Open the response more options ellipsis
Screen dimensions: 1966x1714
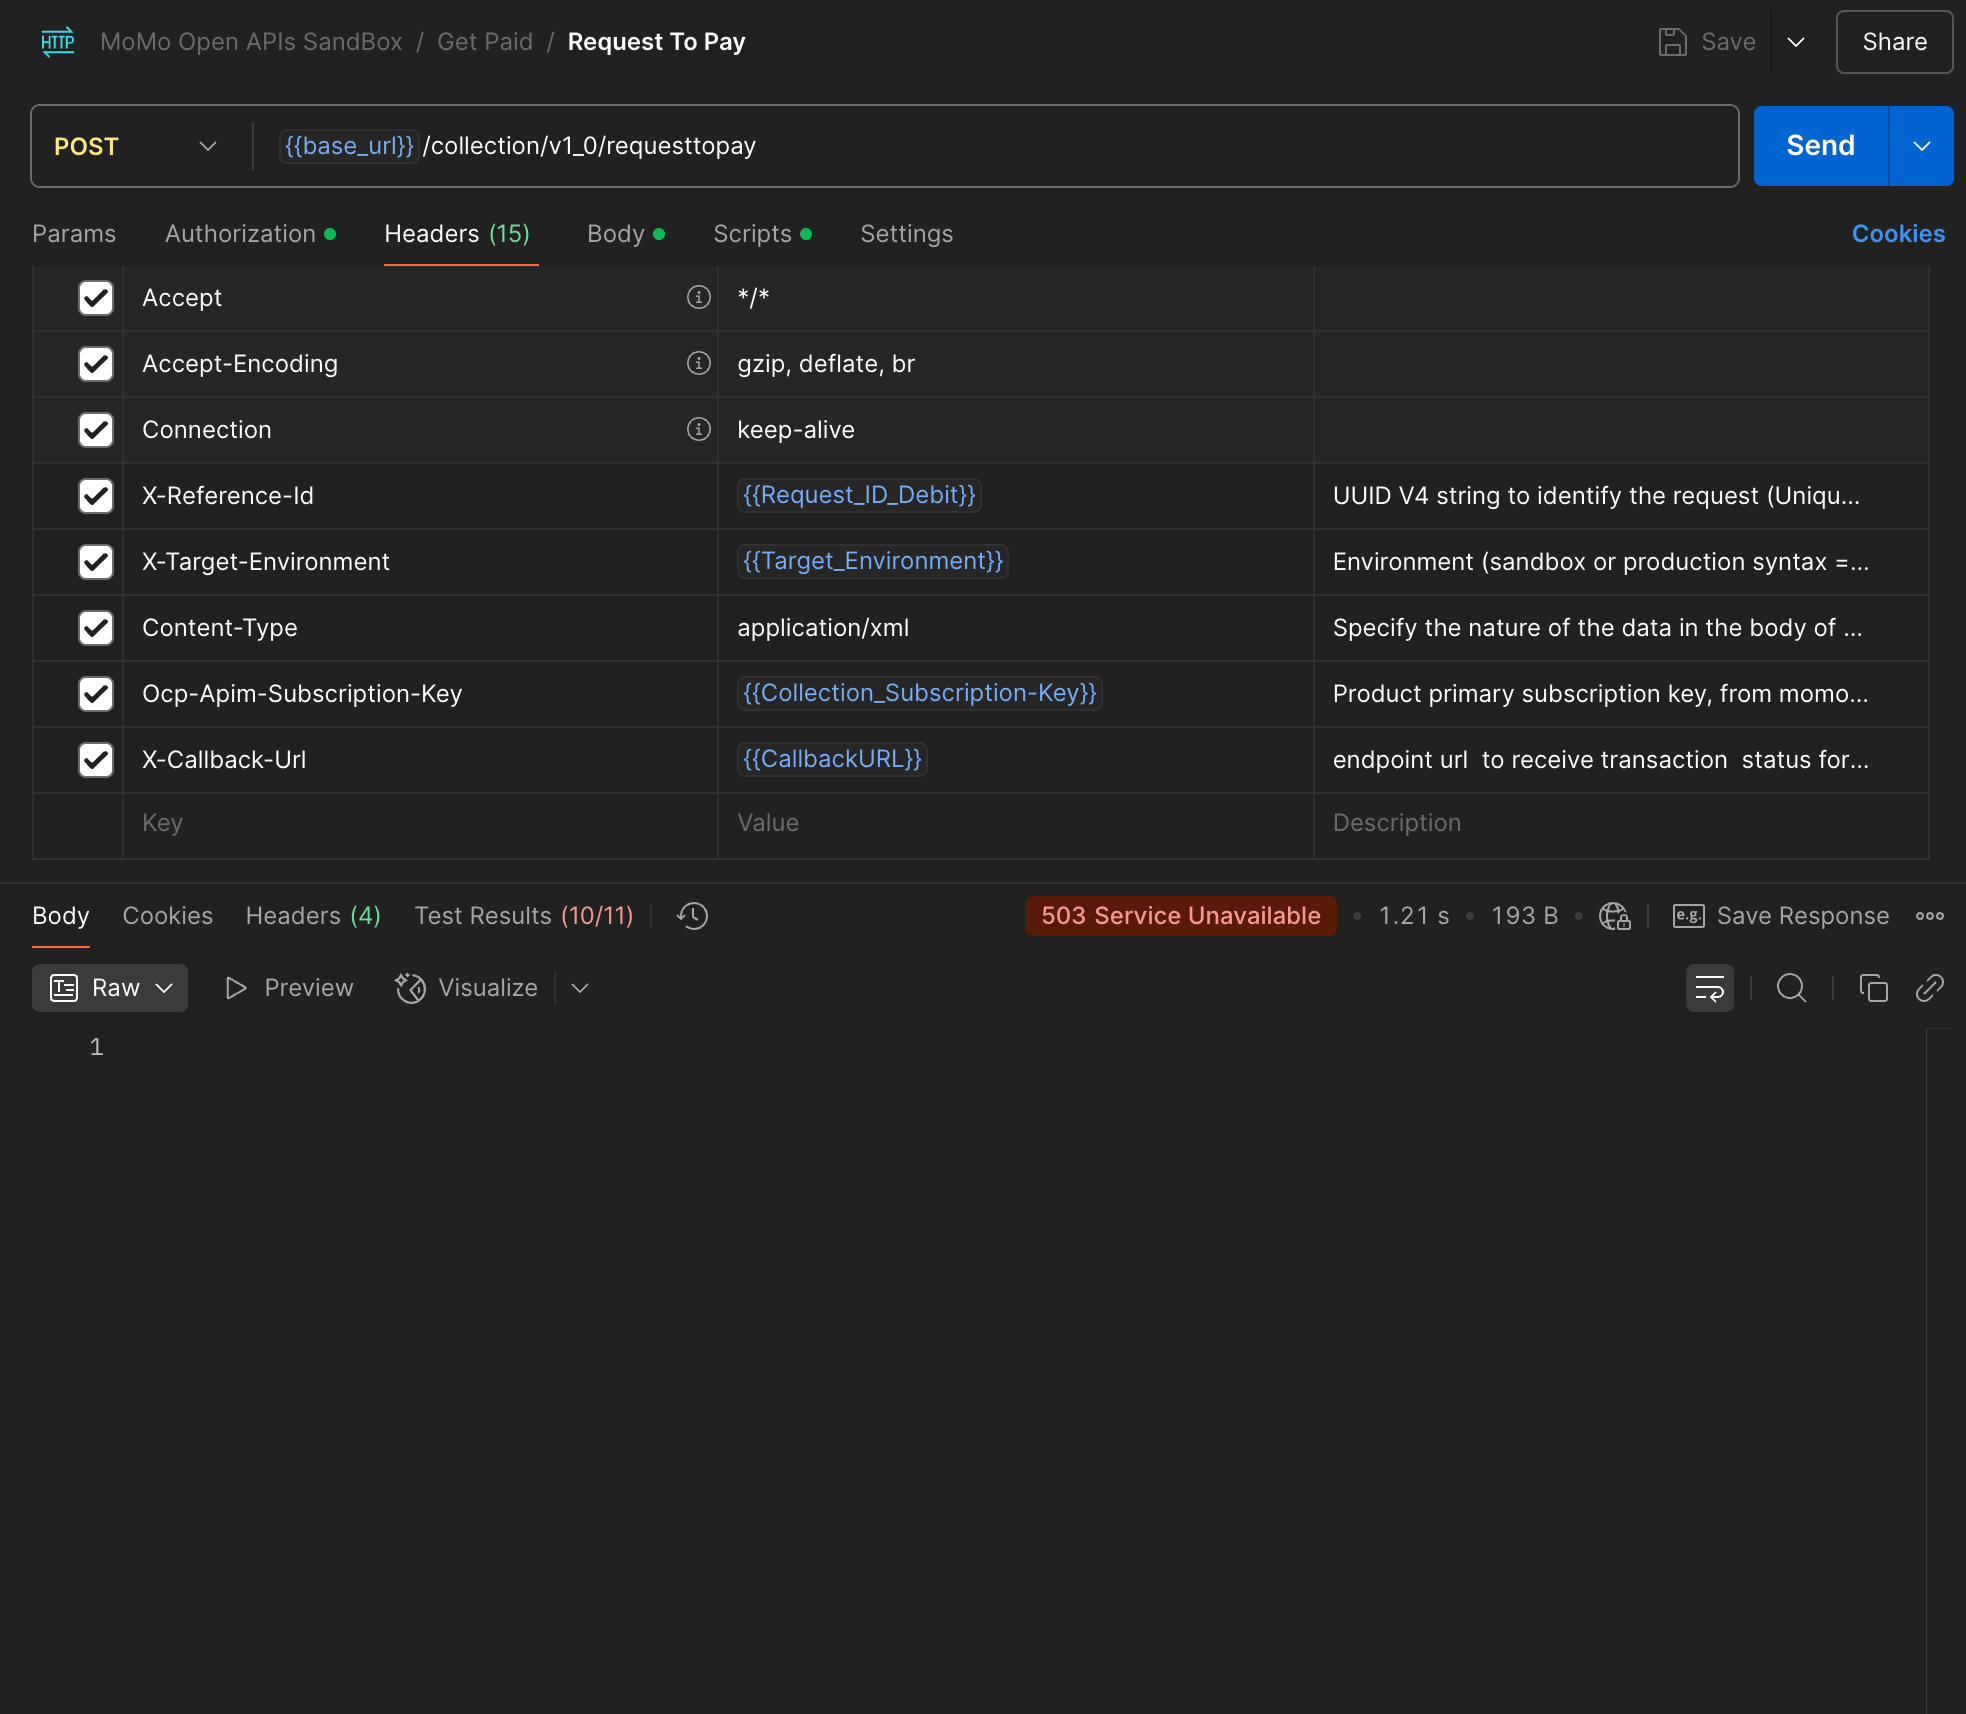point(1930,916)
